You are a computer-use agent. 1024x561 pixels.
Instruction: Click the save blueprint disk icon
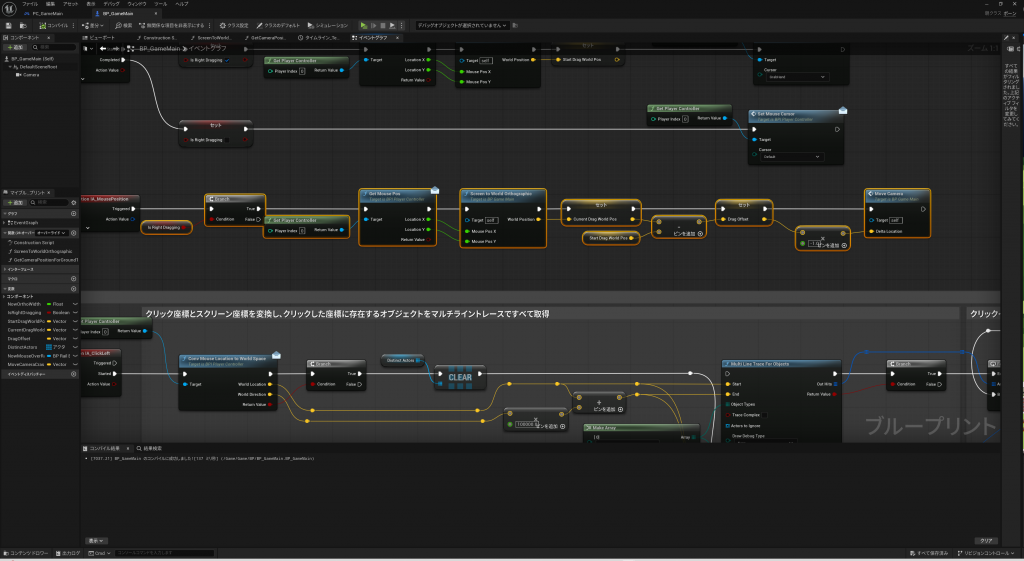[8, 25]
